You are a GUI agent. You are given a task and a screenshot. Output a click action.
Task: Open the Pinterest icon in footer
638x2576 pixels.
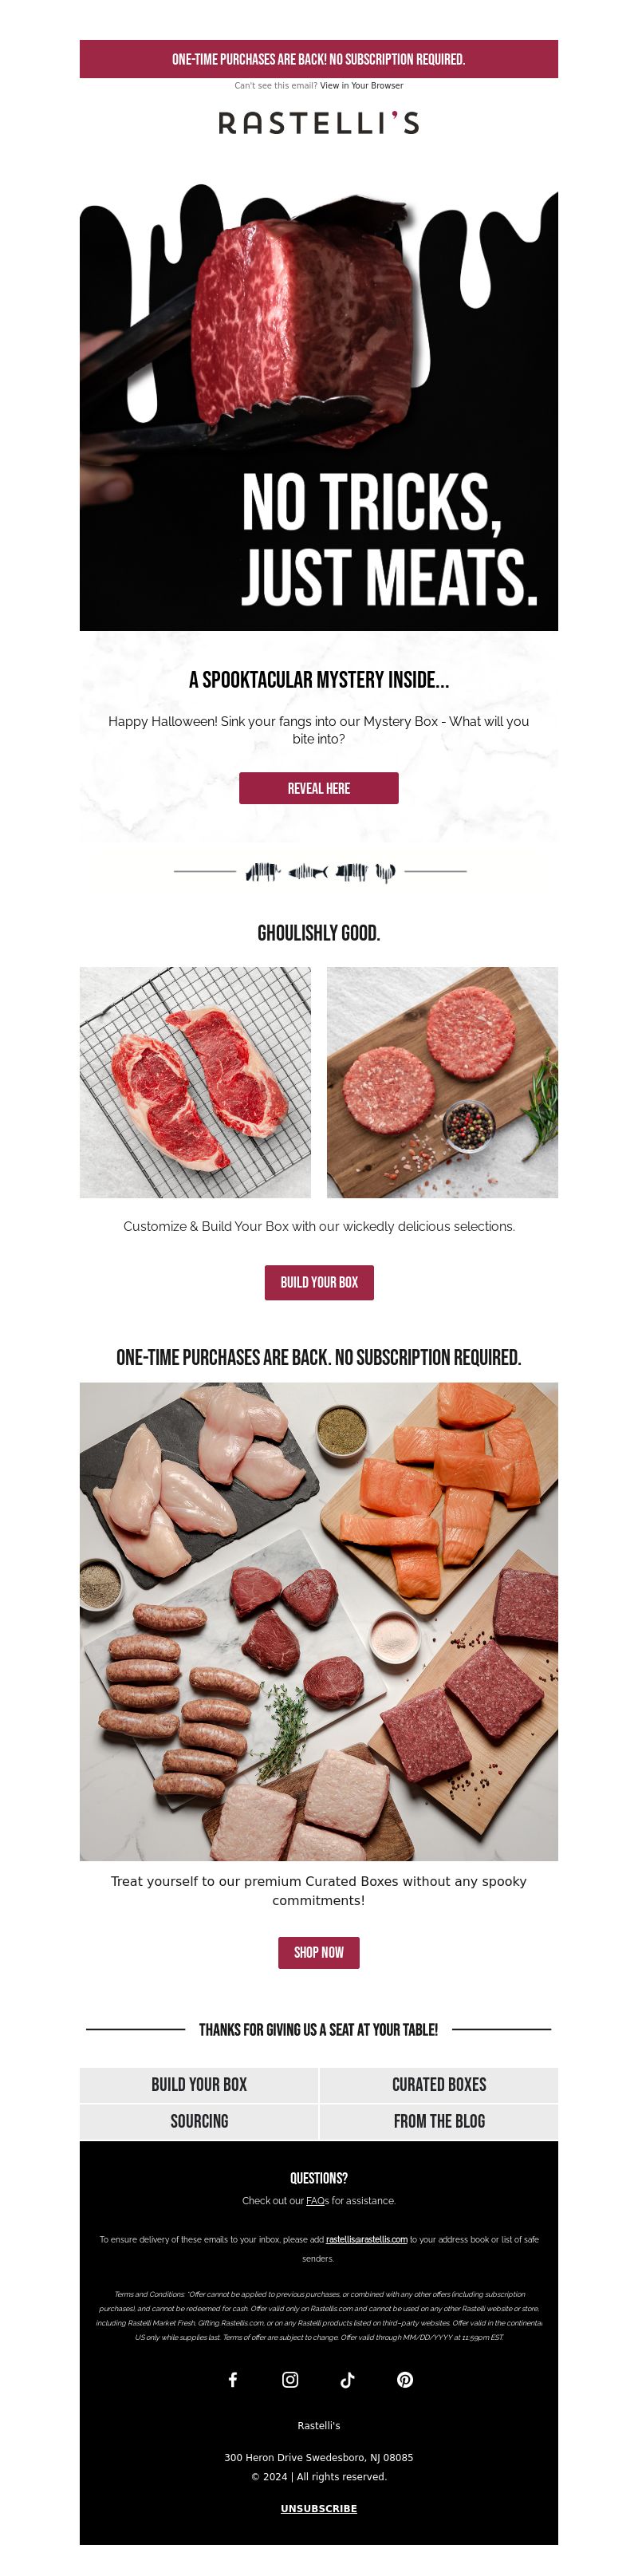tap(405, 2379)
